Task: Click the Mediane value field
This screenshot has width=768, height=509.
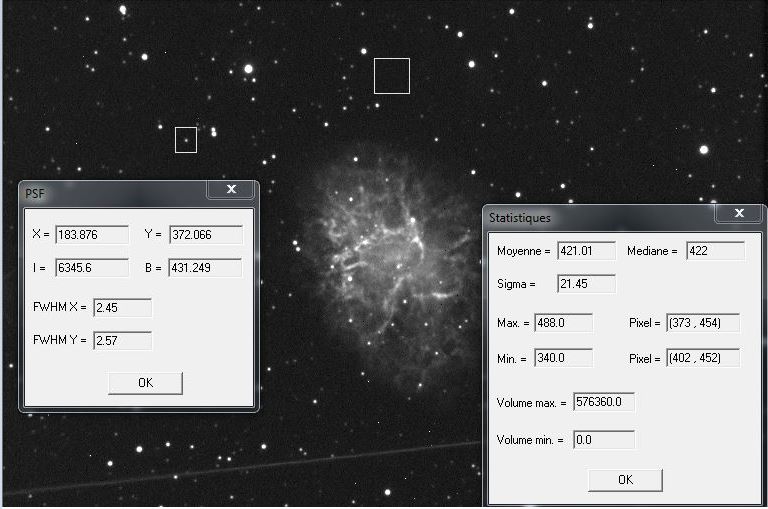Action: pyautogui.click(x=716, y=251)
